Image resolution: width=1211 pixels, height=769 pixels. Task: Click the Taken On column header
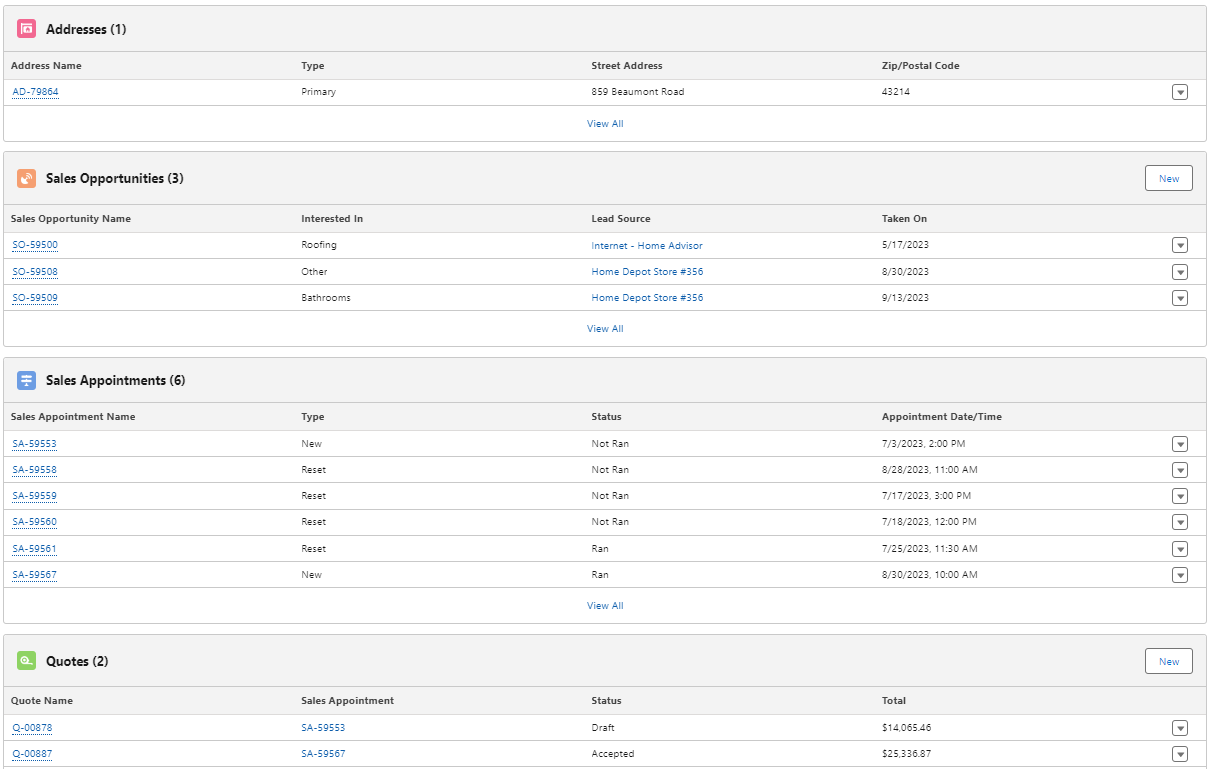(x=904, y=218)
